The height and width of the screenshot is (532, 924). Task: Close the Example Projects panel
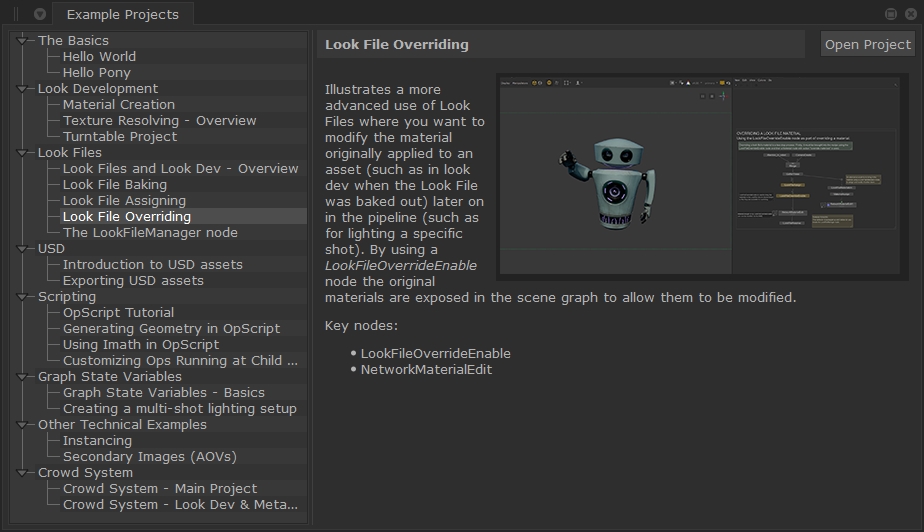910,14
